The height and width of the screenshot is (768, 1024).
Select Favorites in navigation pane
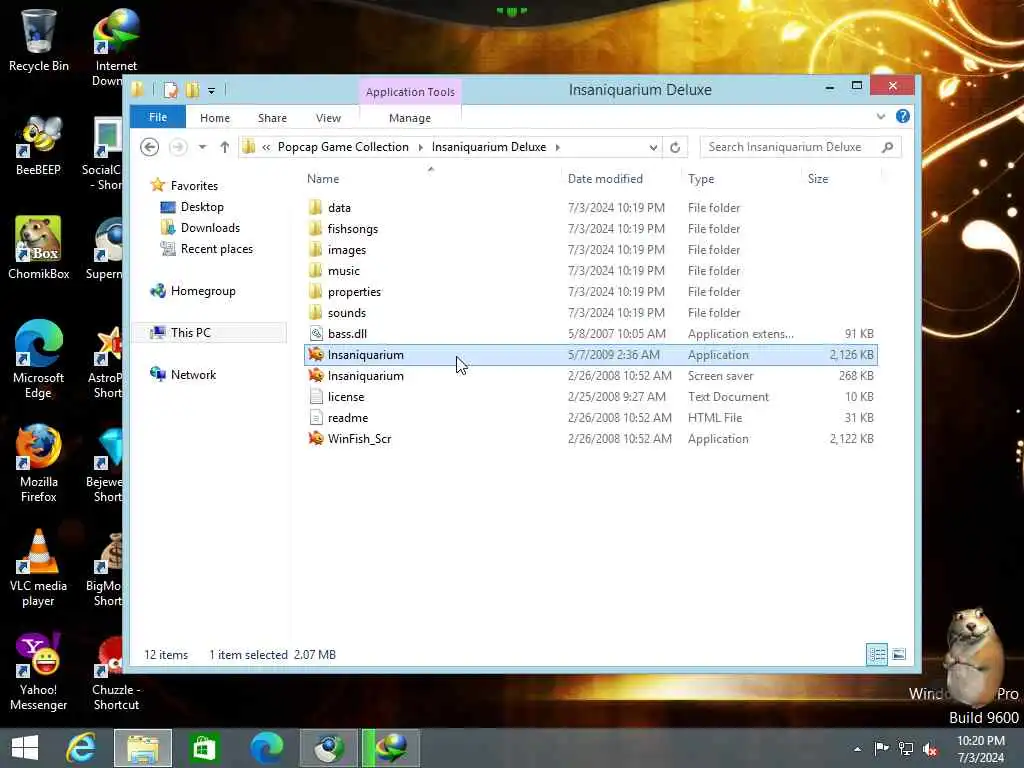[194, 185]
